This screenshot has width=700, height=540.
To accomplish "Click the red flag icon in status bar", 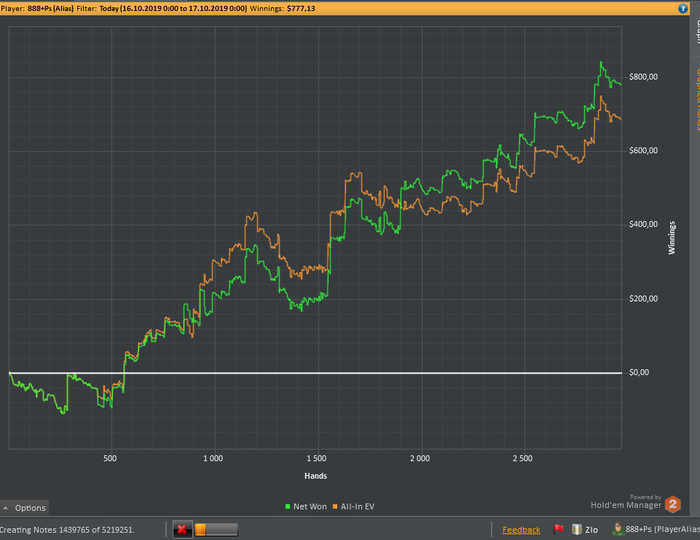I will 558,529.
